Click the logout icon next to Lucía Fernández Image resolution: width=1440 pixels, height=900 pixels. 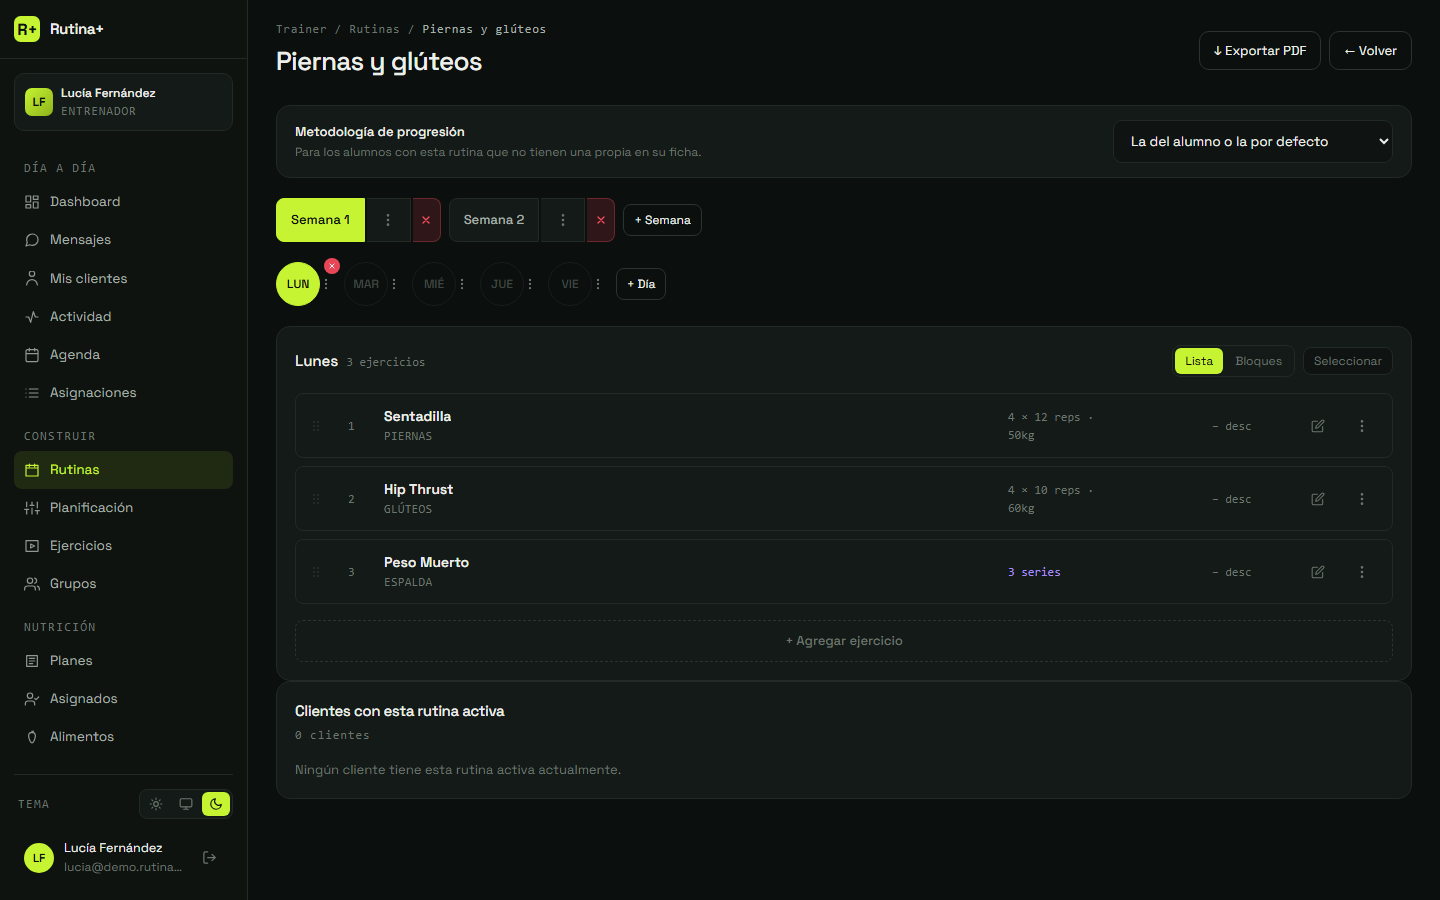(x=210, y=857)
